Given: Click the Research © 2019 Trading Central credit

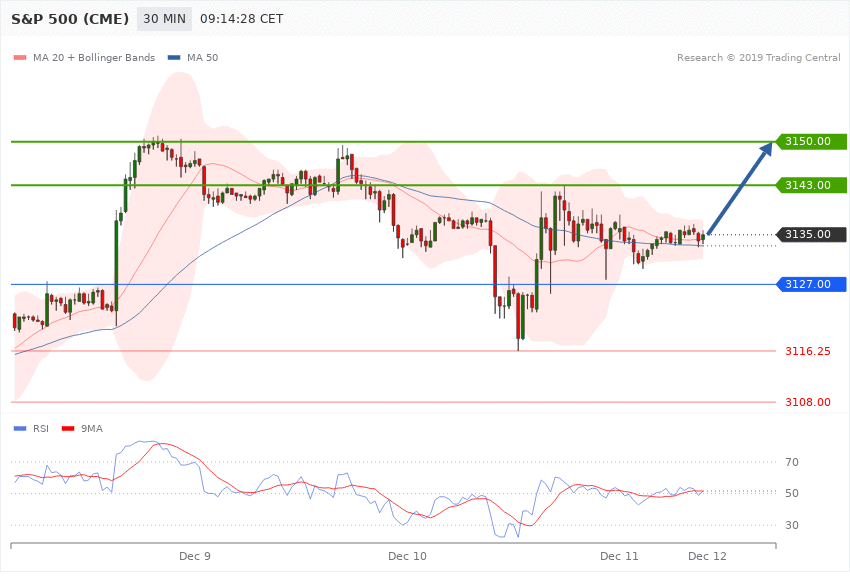Looking at the screenshot, I should click(x=758, y=57).
